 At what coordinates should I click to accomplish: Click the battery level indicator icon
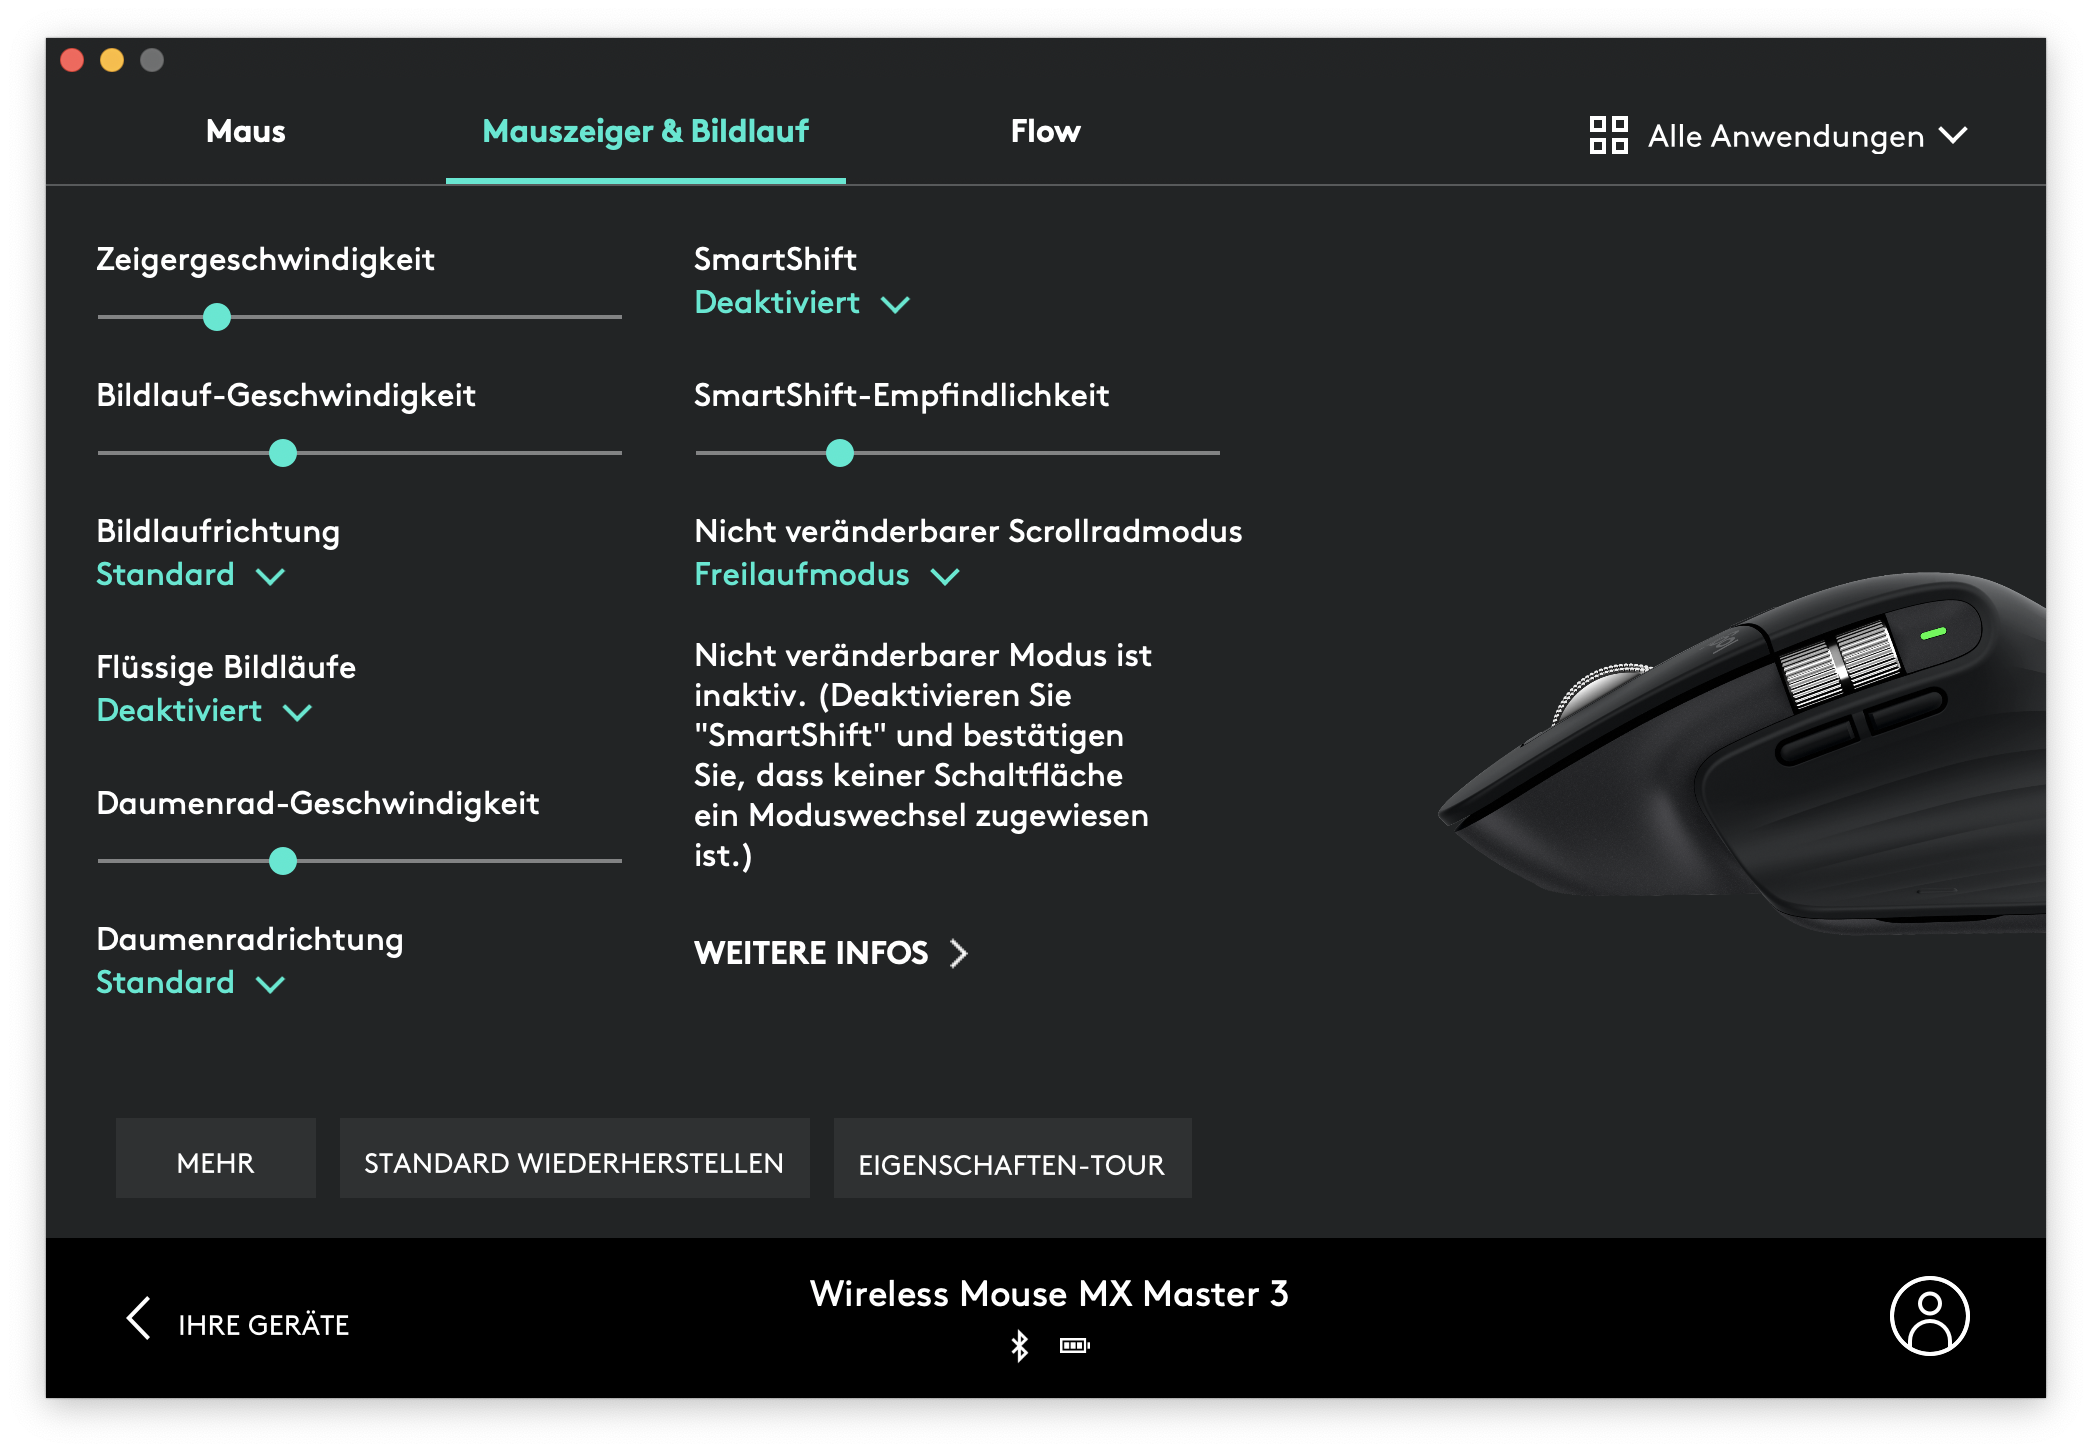pos(1075,1346)
